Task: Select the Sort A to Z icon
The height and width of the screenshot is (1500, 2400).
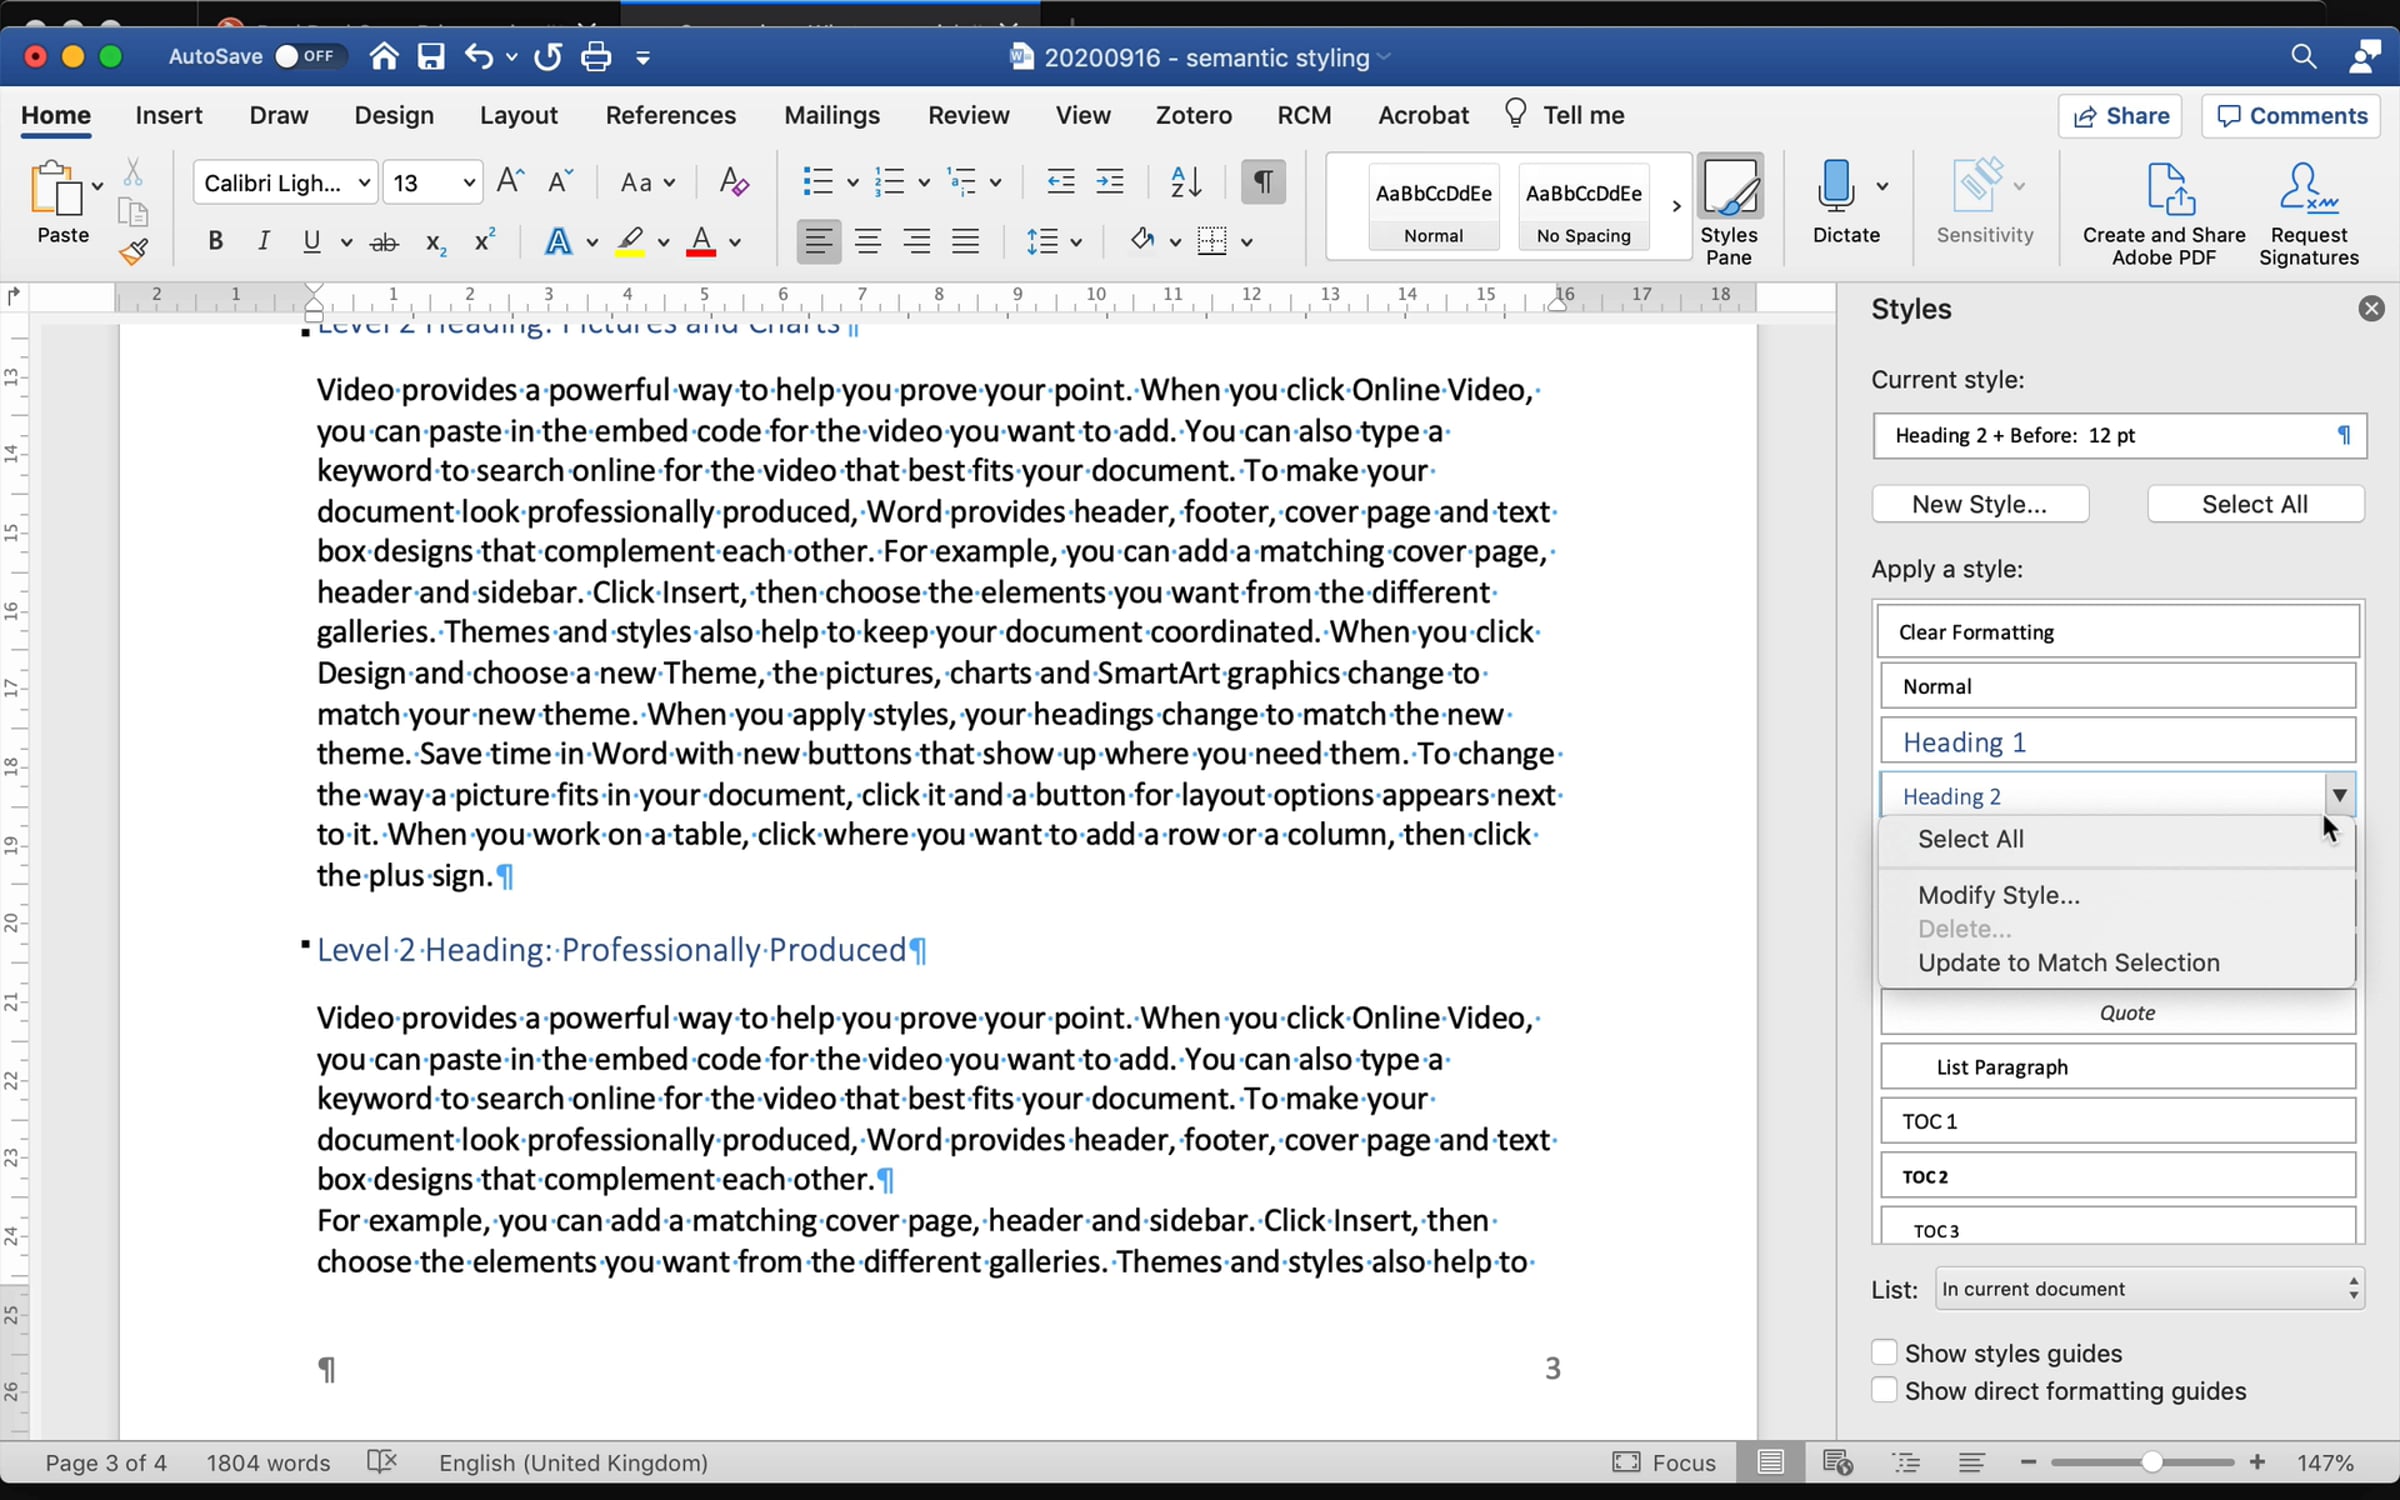Action: pyautogui.click(x=1186, y=182)
